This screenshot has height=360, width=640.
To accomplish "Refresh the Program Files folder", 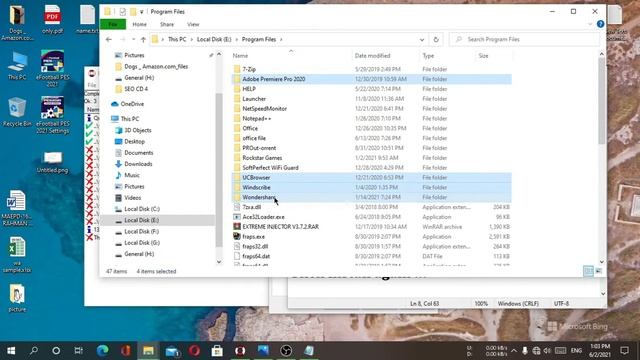I will click(x=436, y=40).
